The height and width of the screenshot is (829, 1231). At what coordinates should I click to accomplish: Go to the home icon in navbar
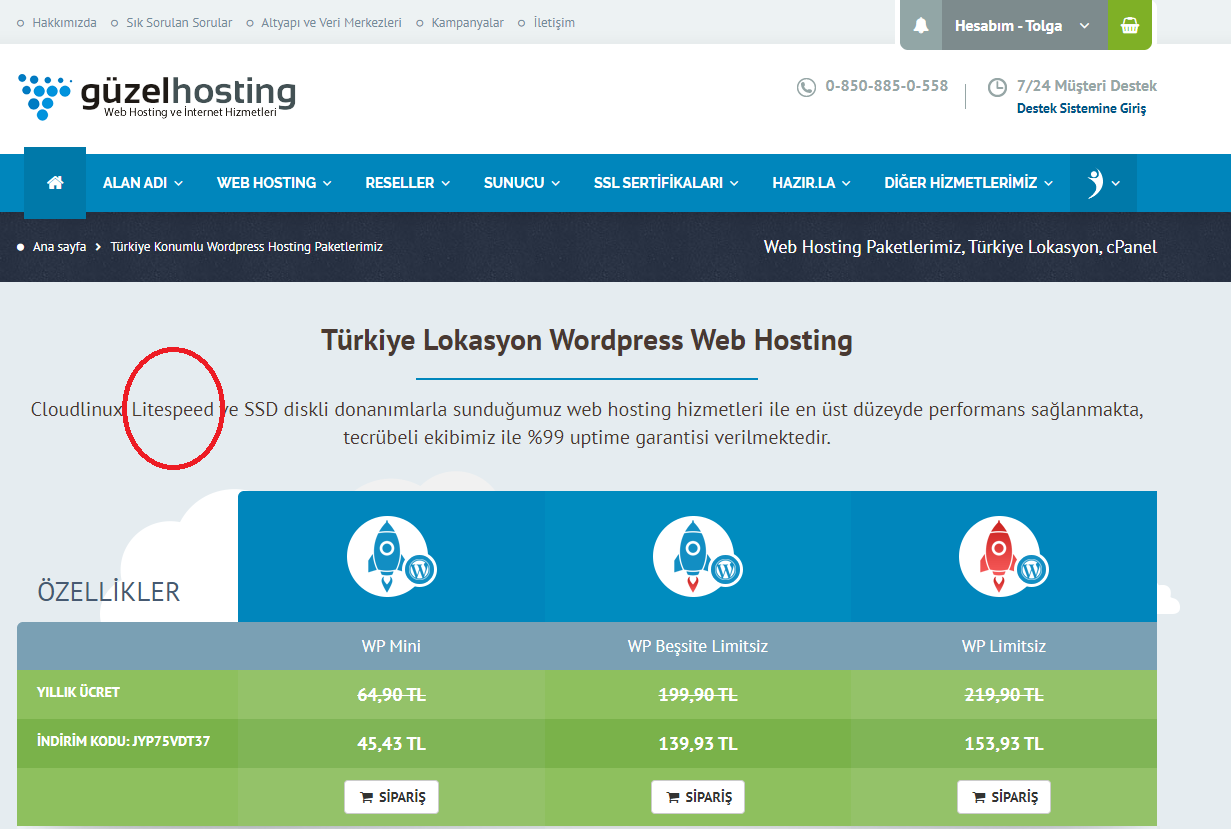[x=55, y=183]
